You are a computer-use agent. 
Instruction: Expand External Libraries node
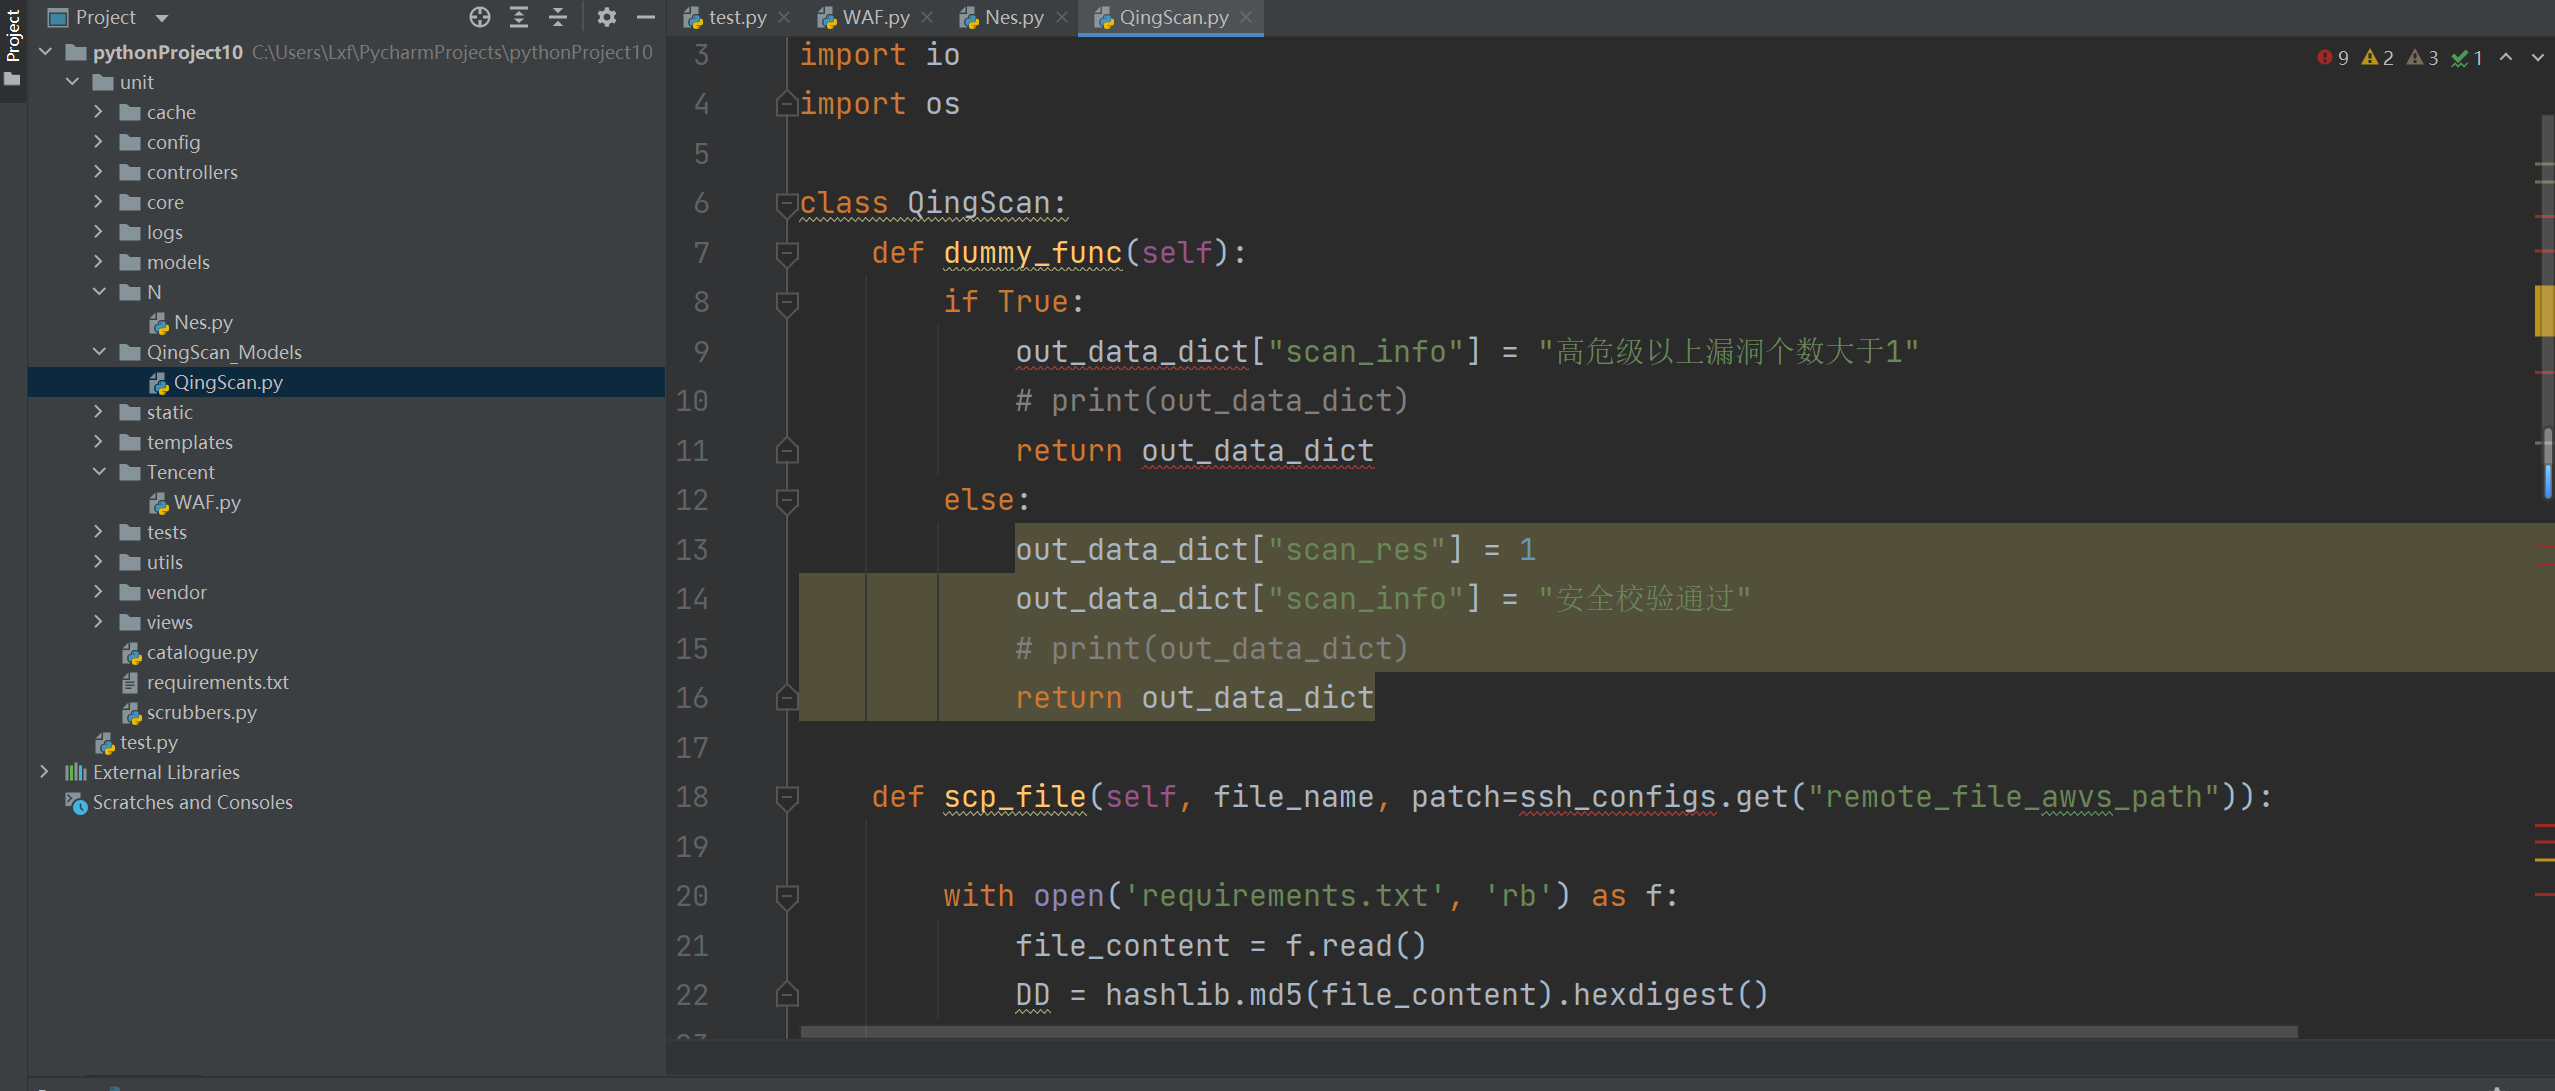click(x=44, y=772)
